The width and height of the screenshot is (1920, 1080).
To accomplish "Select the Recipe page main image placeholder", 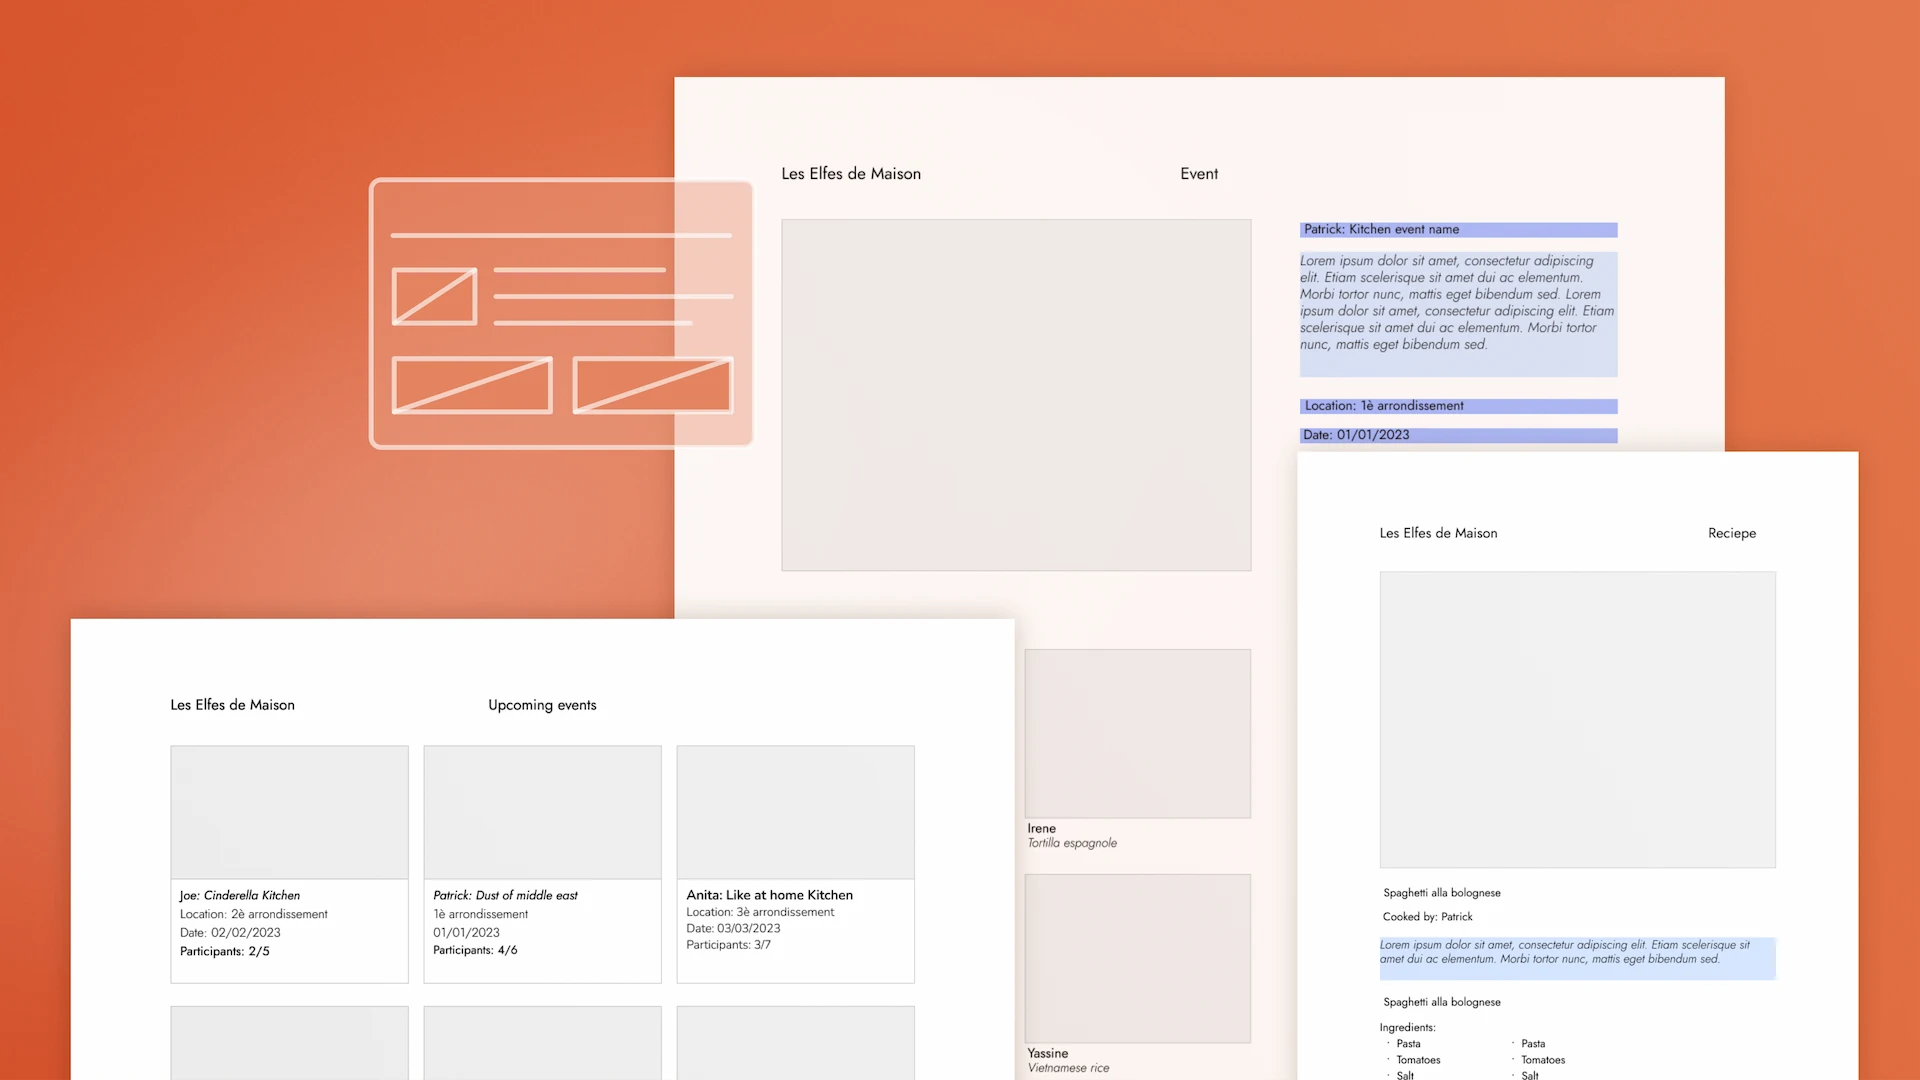I will point(1577,719).
